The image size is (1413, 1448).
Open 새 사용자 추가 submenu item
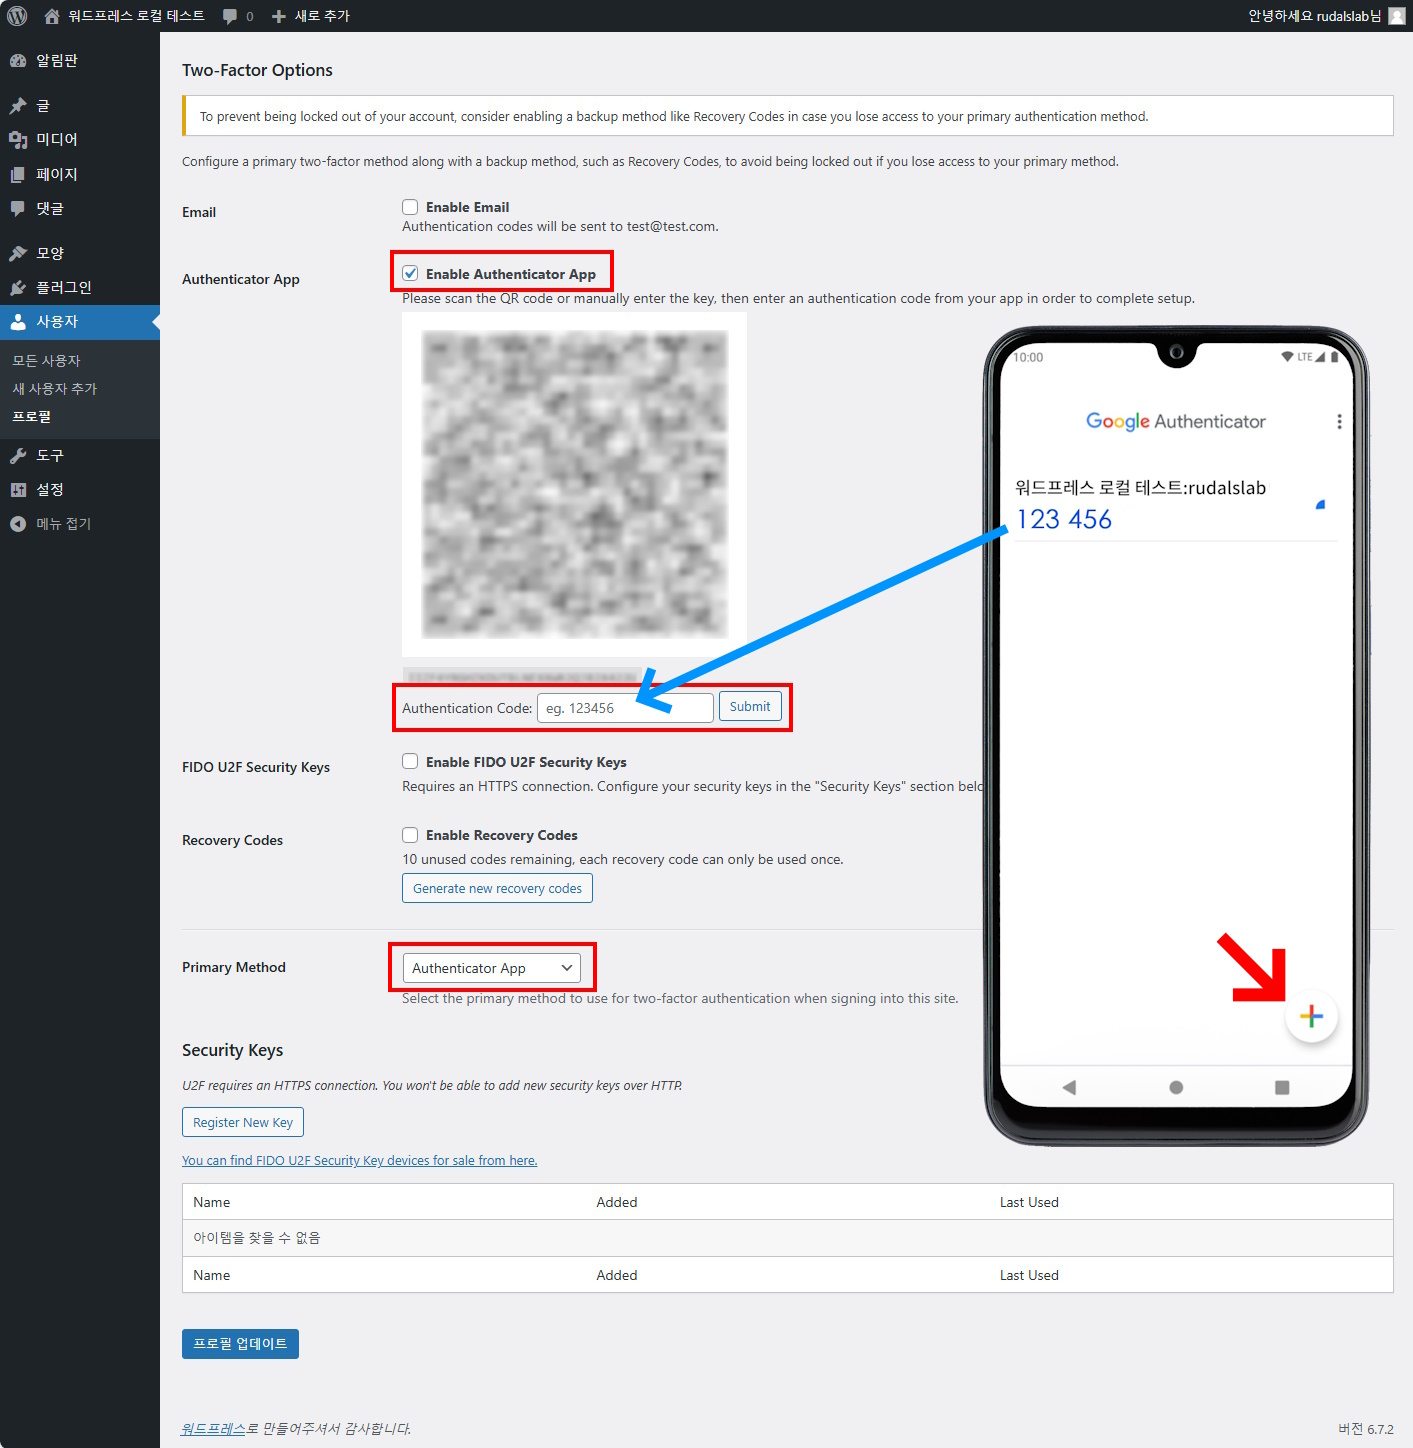tap(55, 389)
